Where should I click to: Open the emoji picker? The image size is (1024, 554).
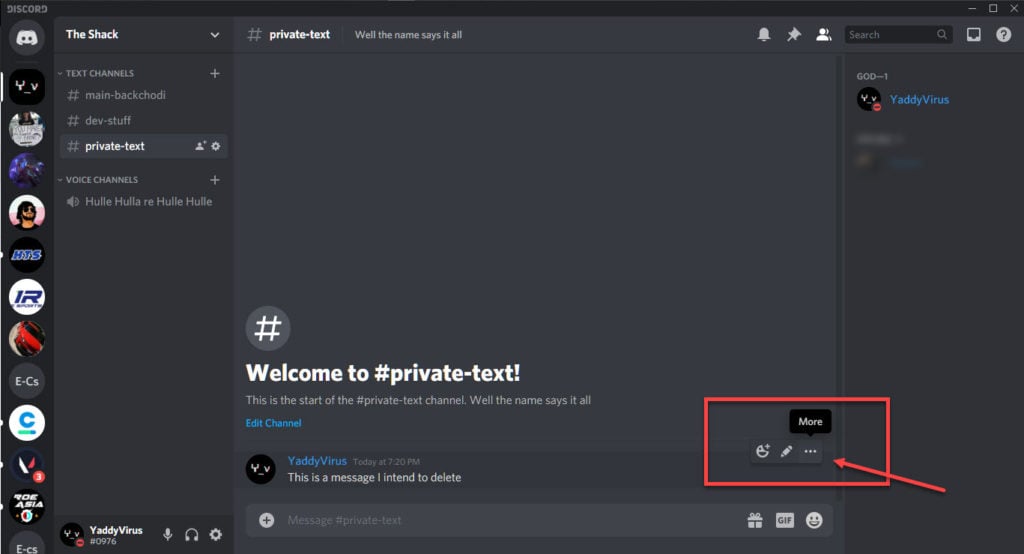814,520
